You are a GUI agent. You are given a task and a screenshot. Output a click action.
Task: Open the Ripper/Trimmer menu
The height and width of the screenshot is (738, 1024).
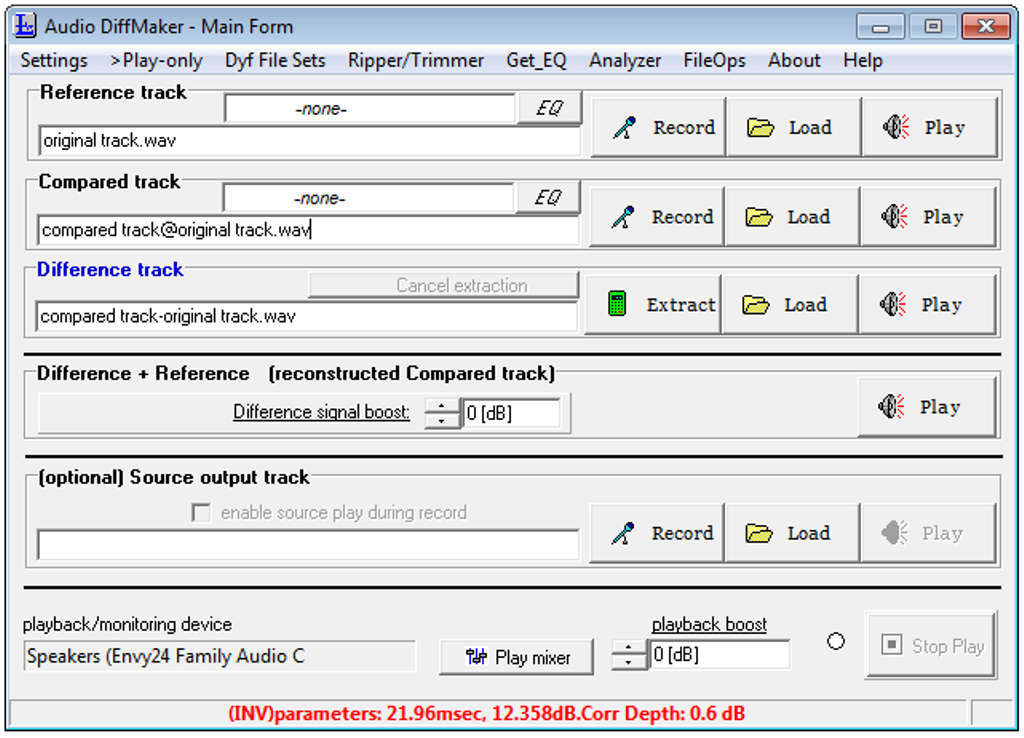point(416,60)
